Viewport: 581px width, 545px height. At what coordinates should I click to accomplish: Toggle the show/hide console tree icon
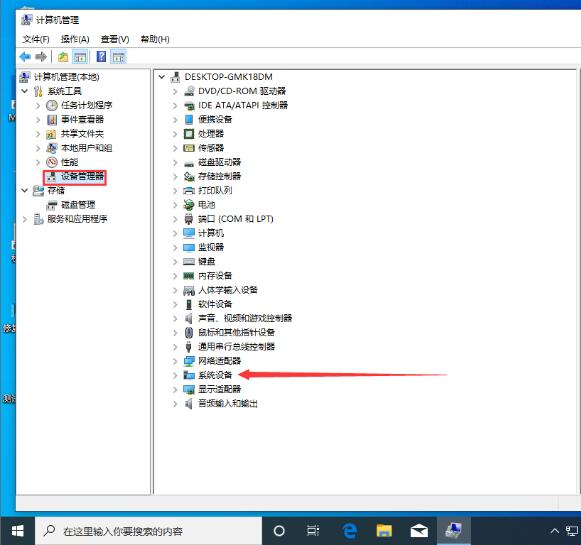[80, 57]
